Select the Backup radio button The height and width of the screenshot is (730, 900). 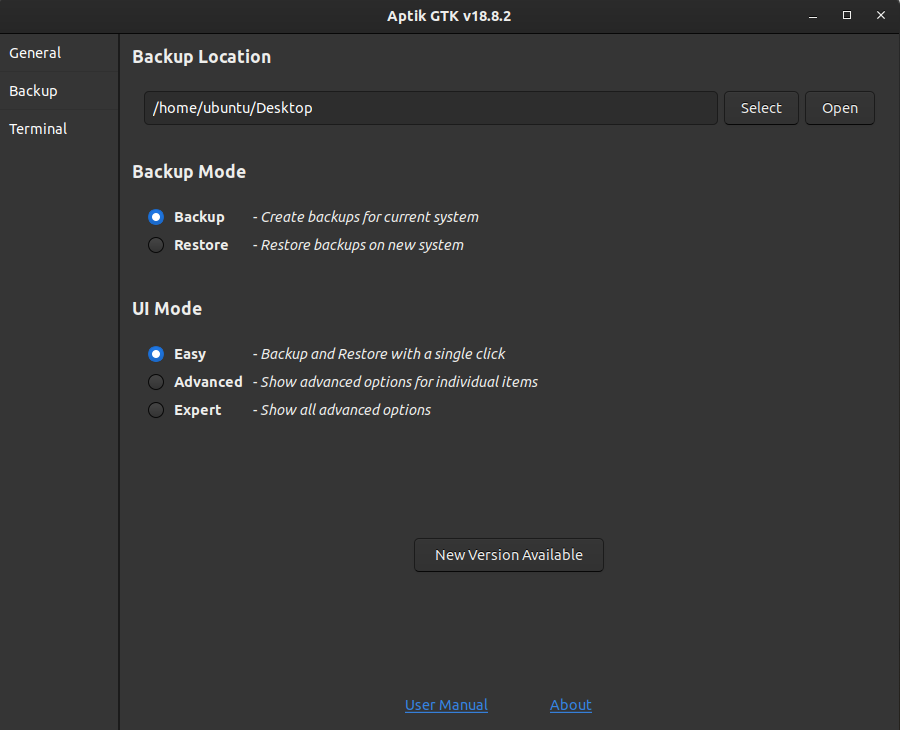click(x=156, y=217)
